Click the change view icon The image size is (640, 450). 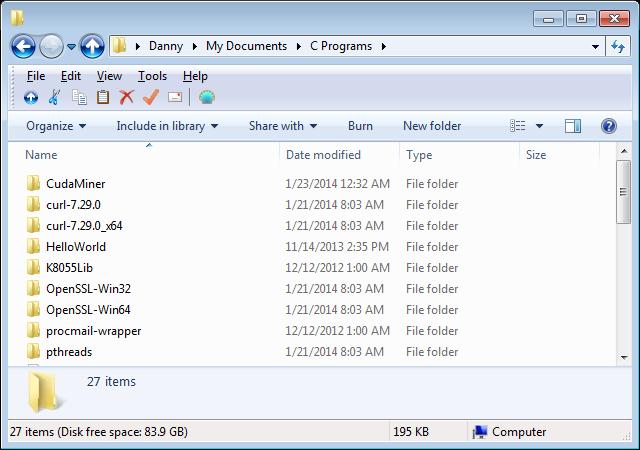[x=518, y=126]
